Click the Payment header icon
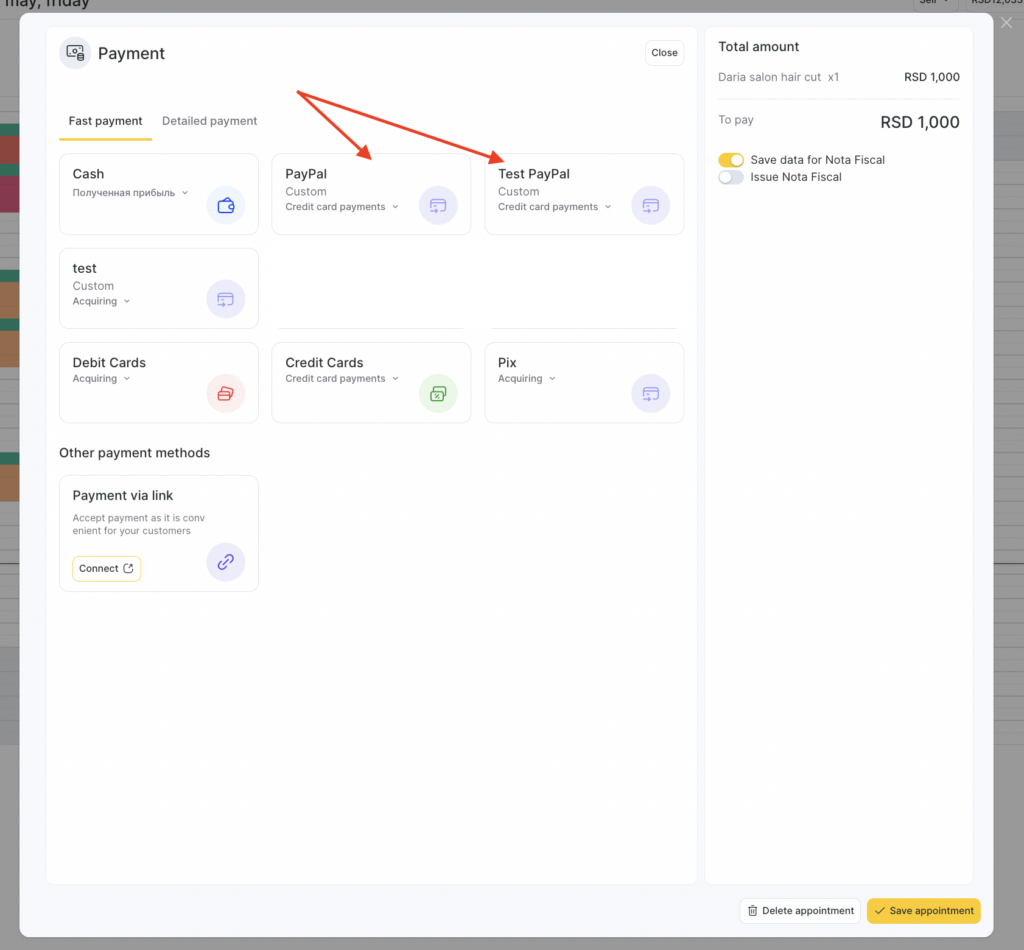The width and height of the screenshot is (1024, 950). click(x=75, y=53)
